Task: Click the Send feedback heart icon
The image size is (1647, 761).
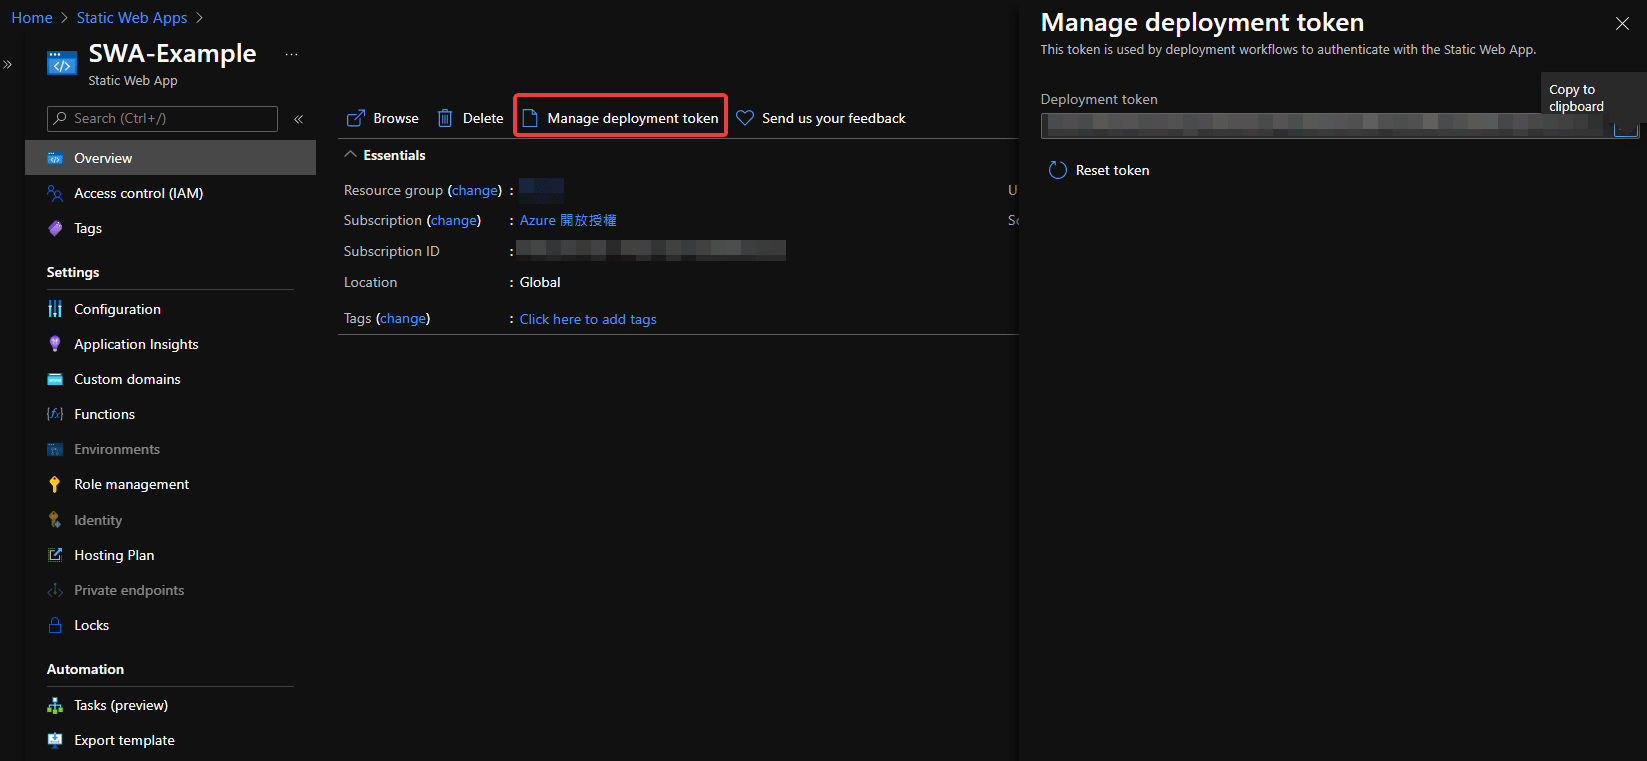Action: tap(745, 118)
